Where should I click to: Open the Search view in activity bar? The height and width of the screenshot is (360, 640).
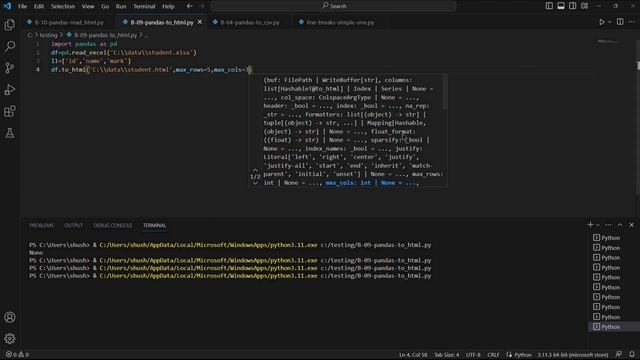tap(10, 46)
